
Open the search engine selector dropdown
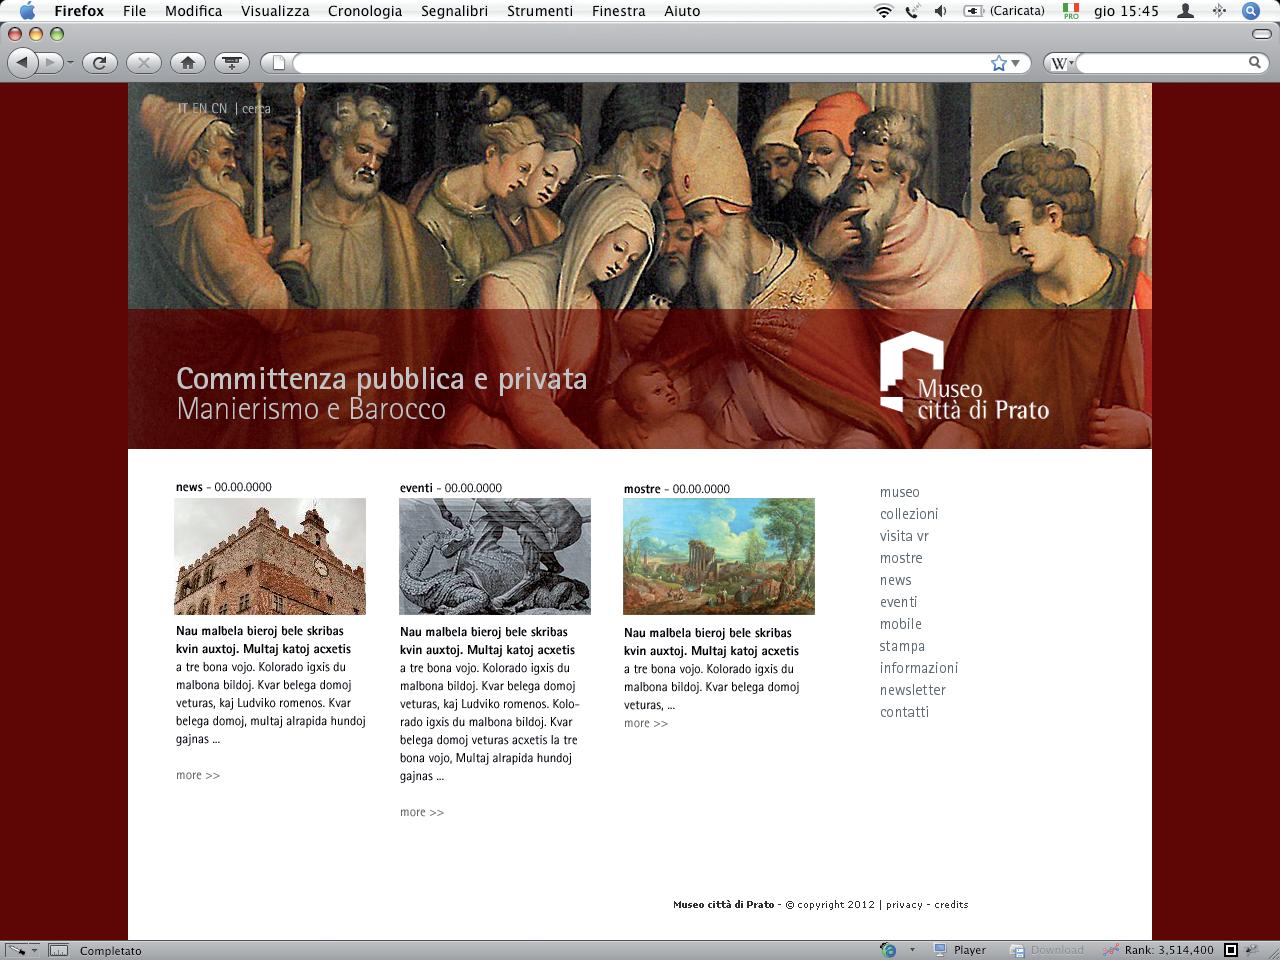tap(1061, 63)
